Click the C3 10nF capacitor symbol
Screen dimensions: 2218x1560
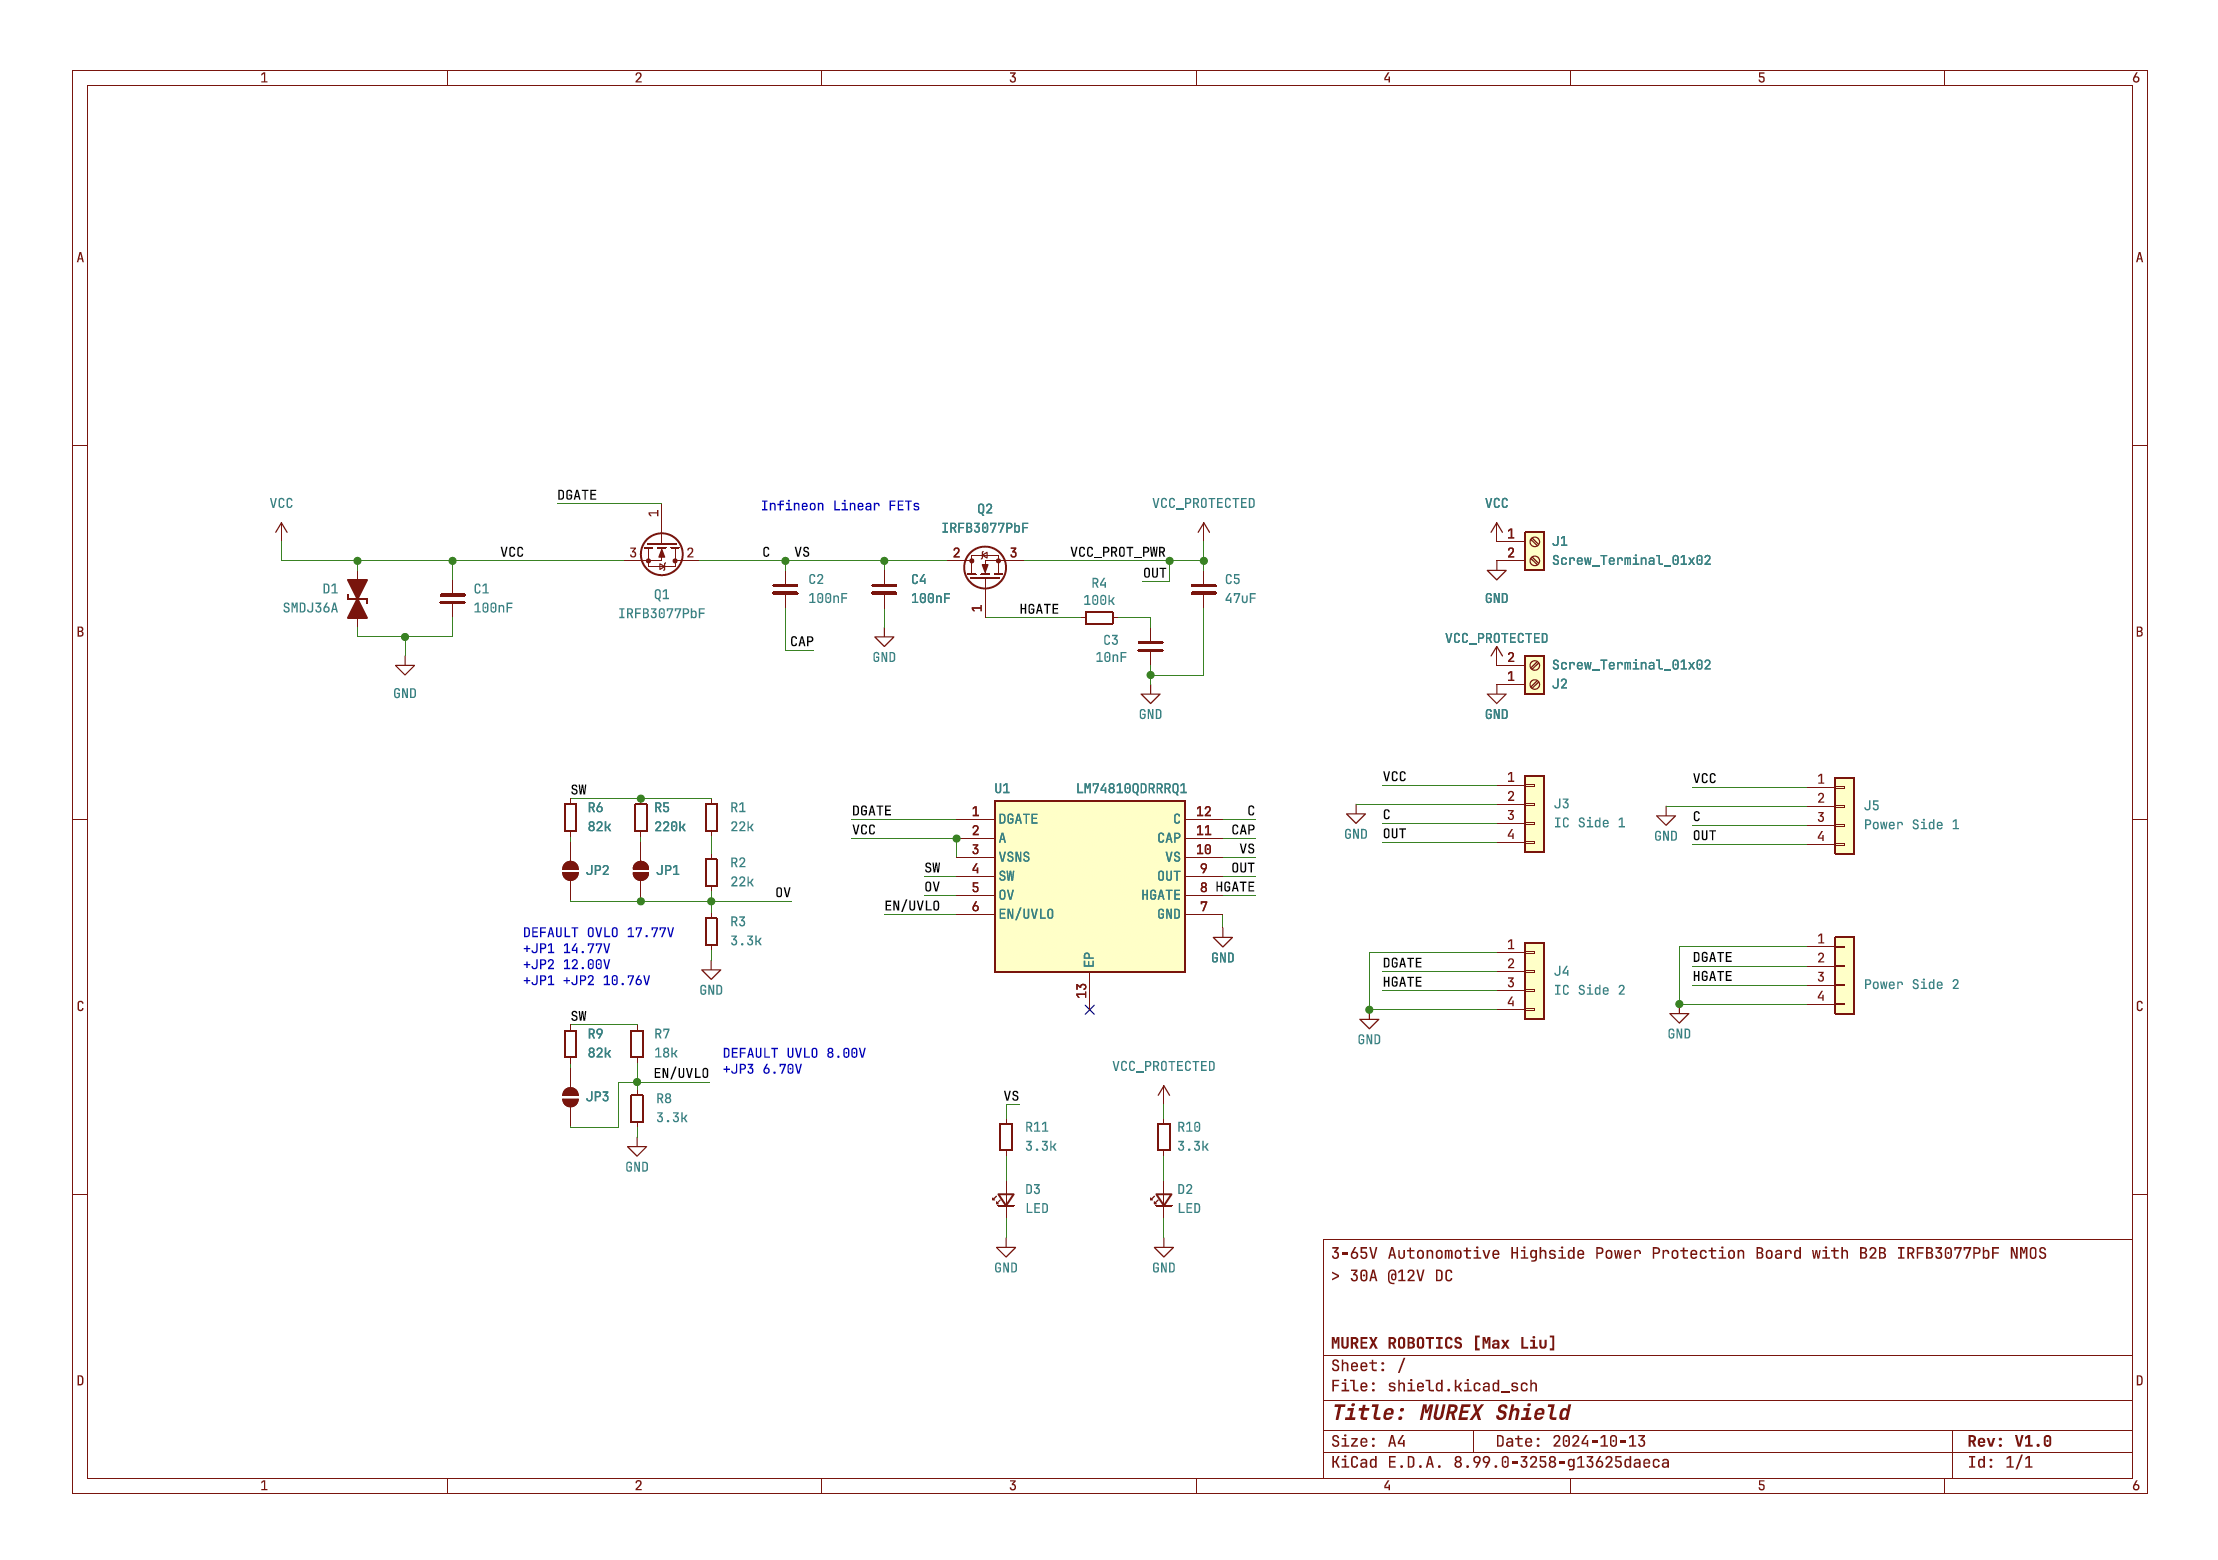tap(1151, 646)
